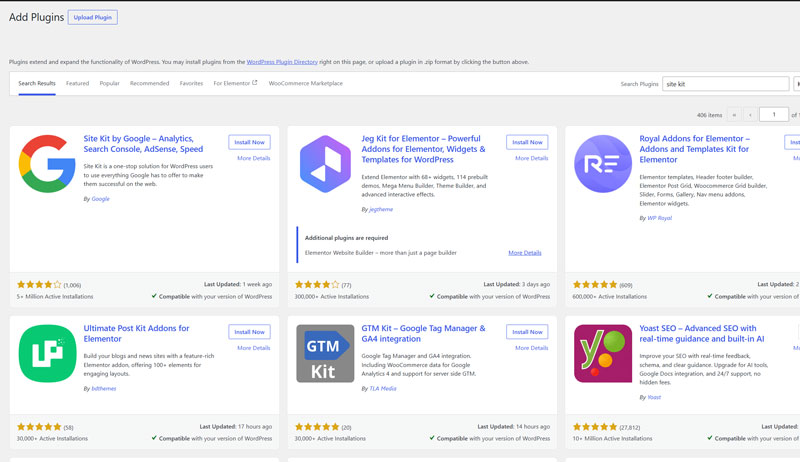Image resolution: width=800 pixels, height=462 pixels.
Task: Click the Add Plugins page heading
Action: click(37, 17)
